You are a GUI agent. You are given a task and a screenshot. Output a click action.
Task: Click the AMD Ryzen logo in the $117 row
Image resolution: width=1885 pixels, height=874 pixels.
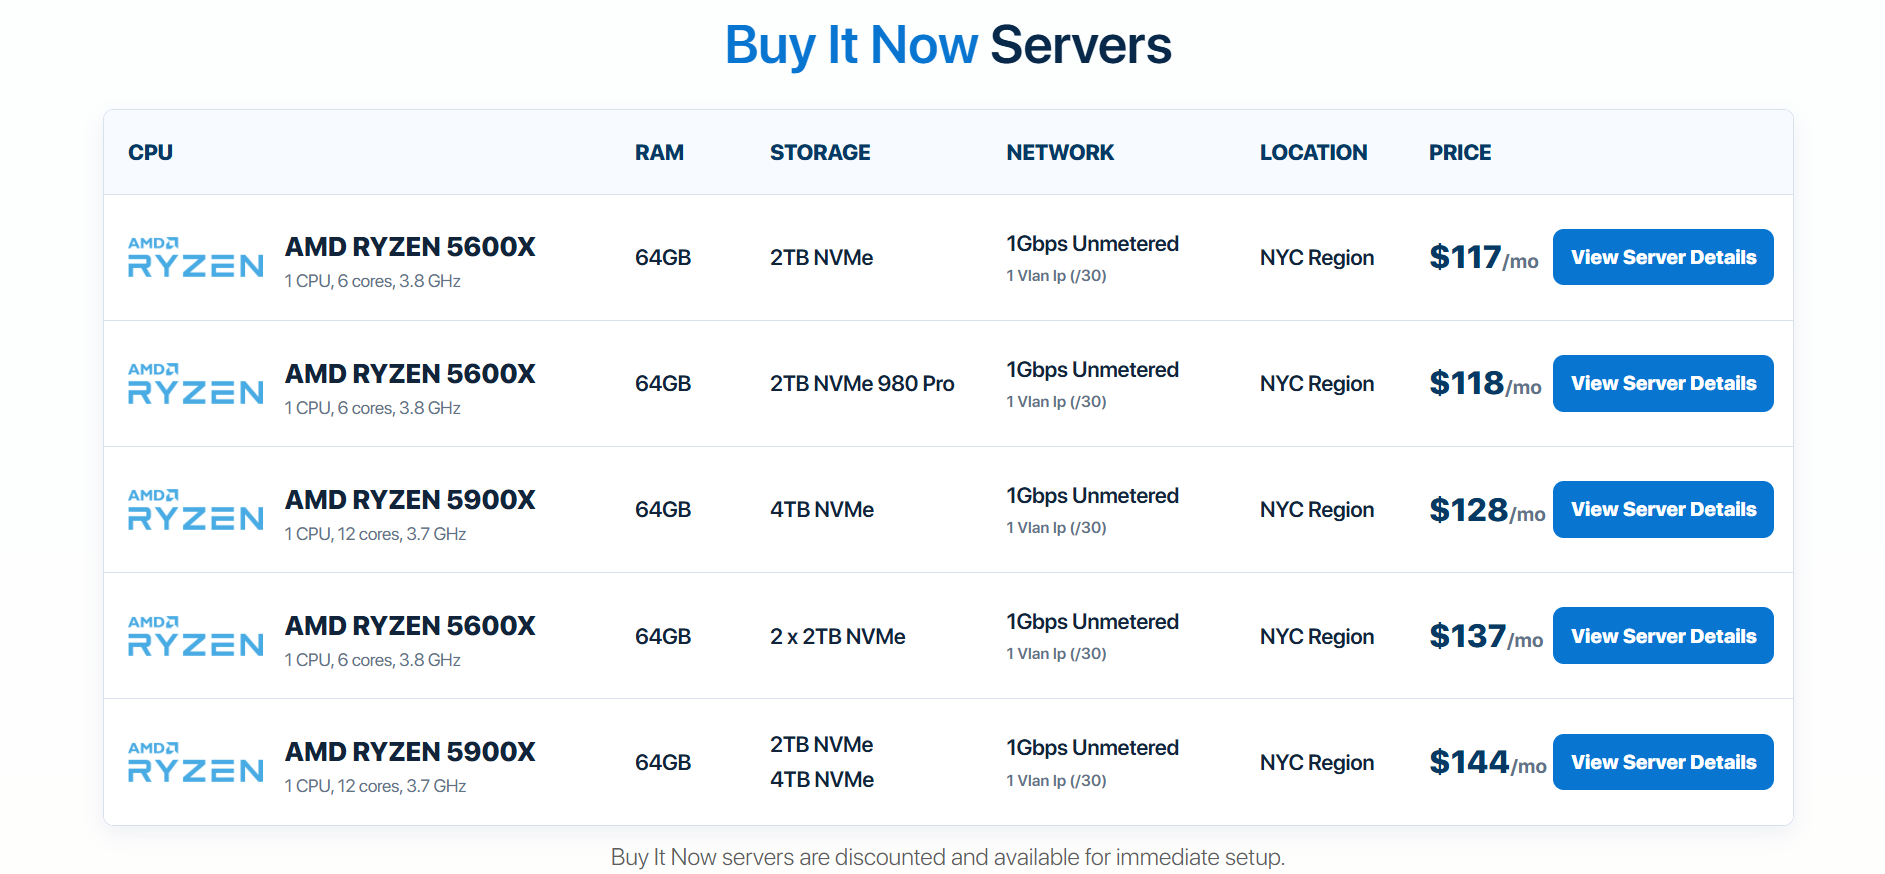196,257
